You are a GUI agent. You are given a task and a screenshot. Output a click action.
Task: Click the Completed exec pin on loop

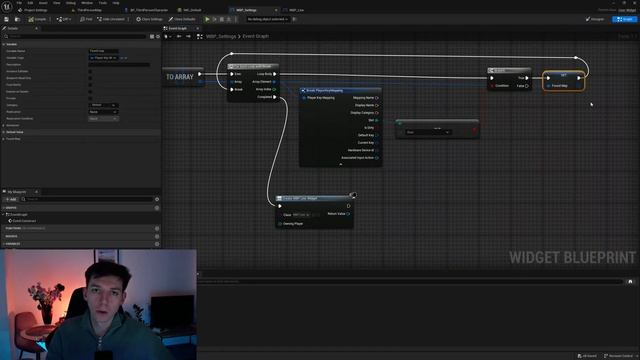(x=275, y=97)
